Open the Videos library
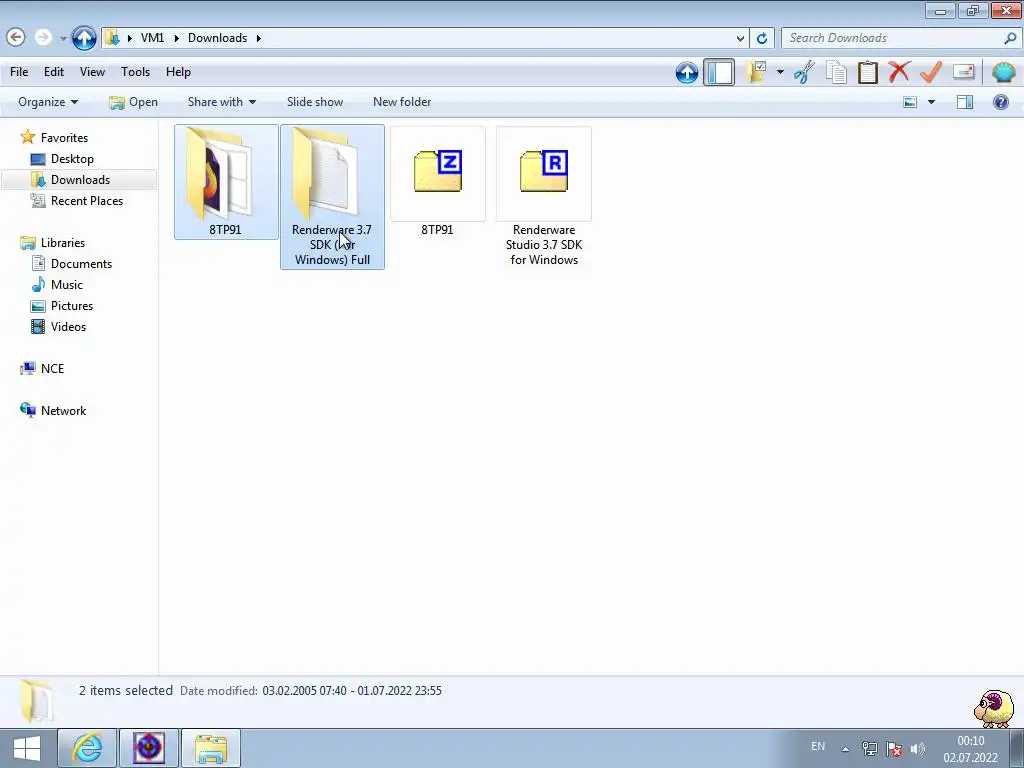Screen dimensions: 1024x768 coord(68,327)
